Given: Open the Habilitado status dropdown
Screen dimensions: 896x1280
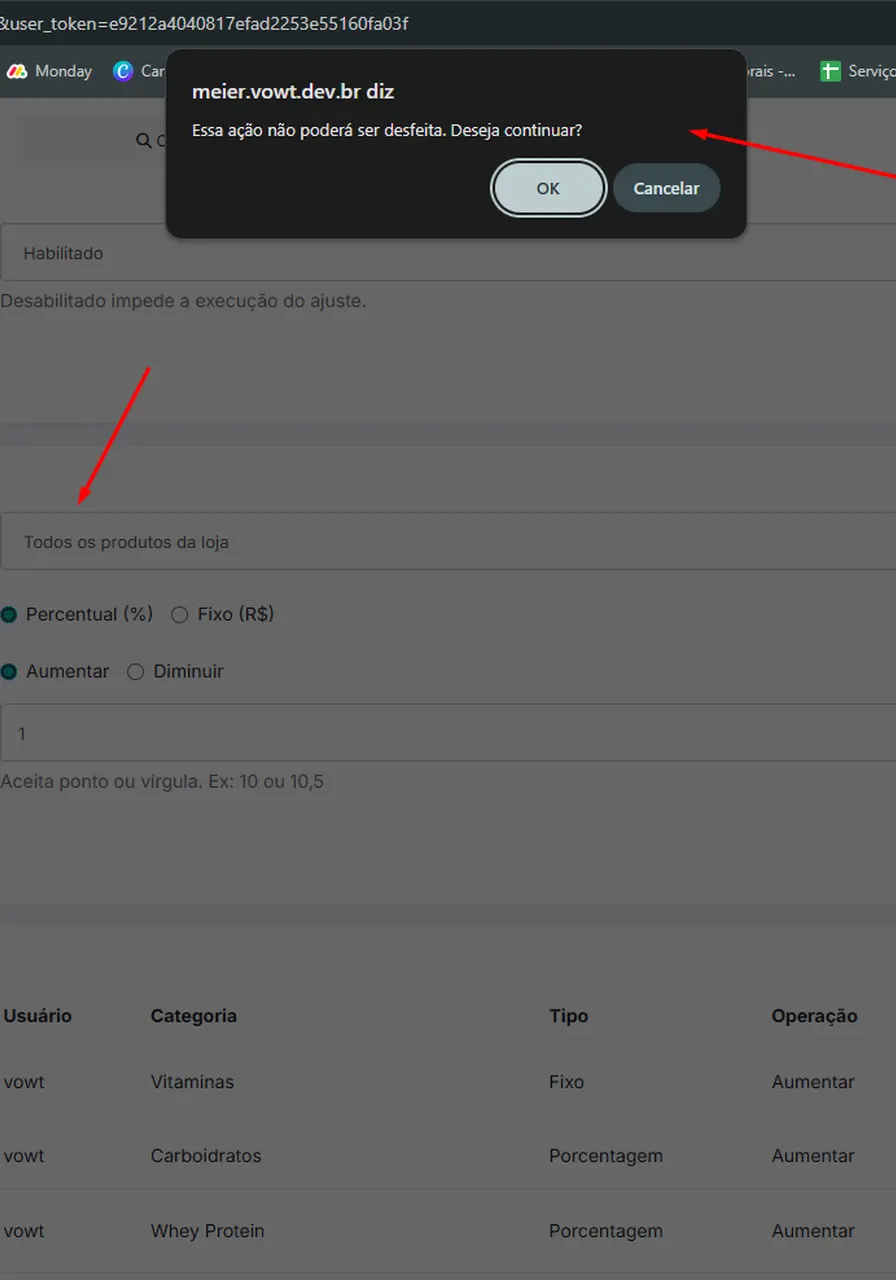Looking at the screenshot, I should (448, 253).
